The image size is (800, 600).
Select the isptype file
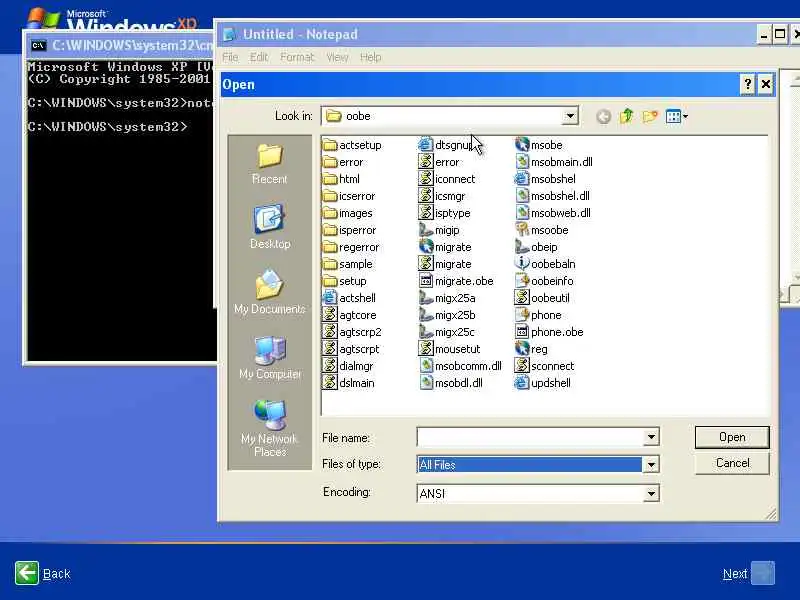[x=445, y=213]
